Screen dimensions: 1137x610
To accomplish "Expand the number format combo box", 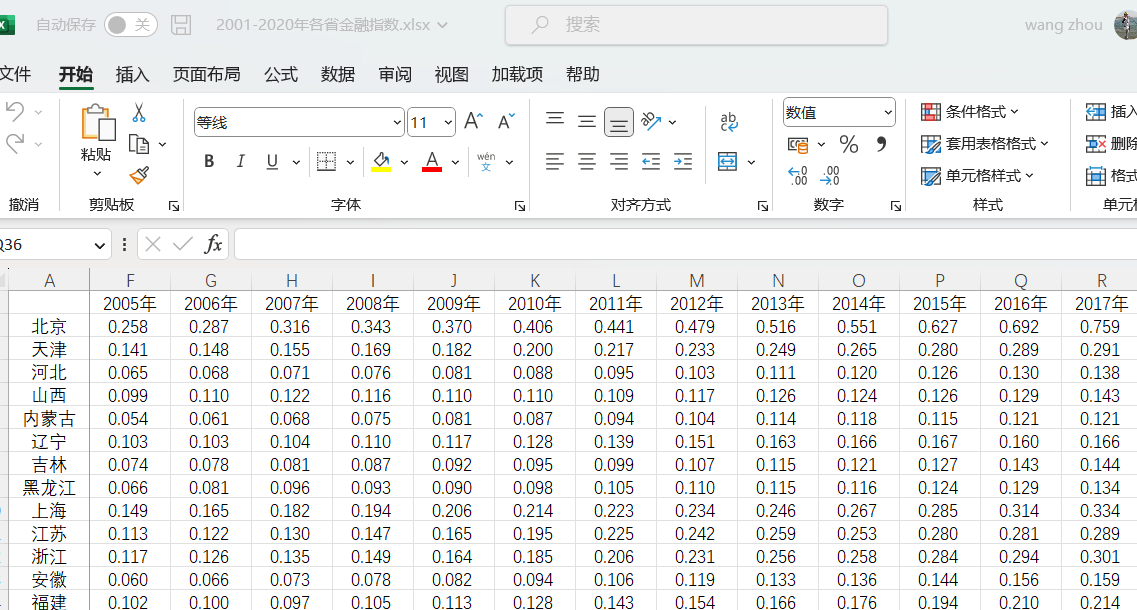I will (x=888, y=113).
